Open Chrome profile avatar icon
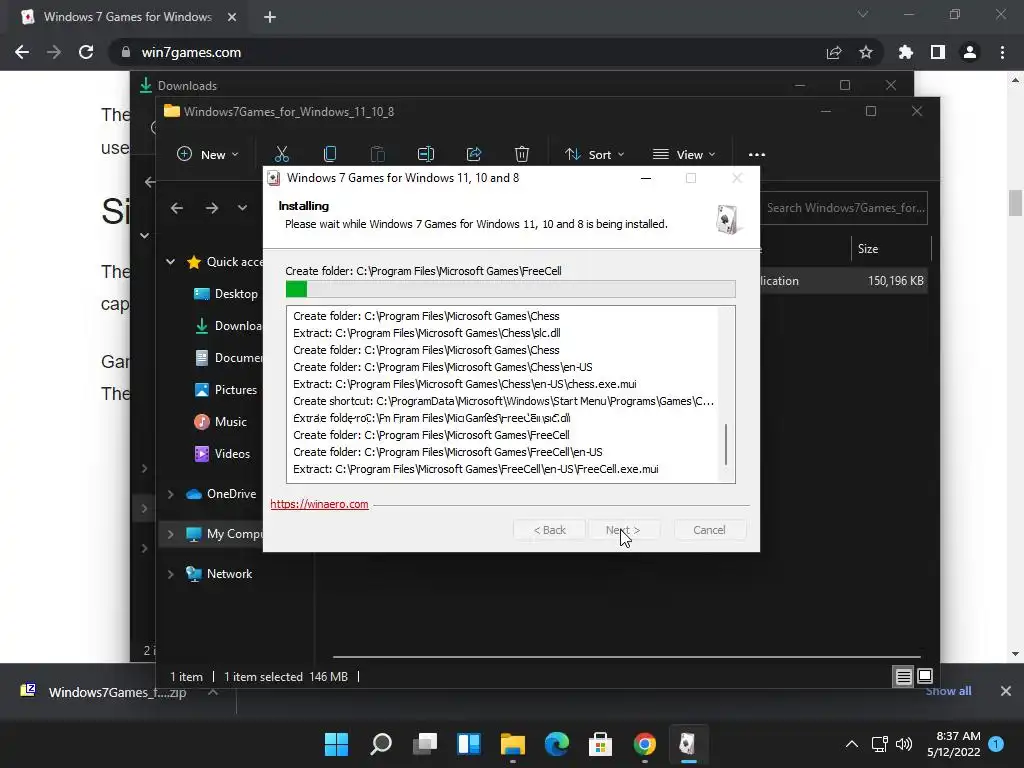The width and height of the screenshot is (1024, 768). coord(970,52)
